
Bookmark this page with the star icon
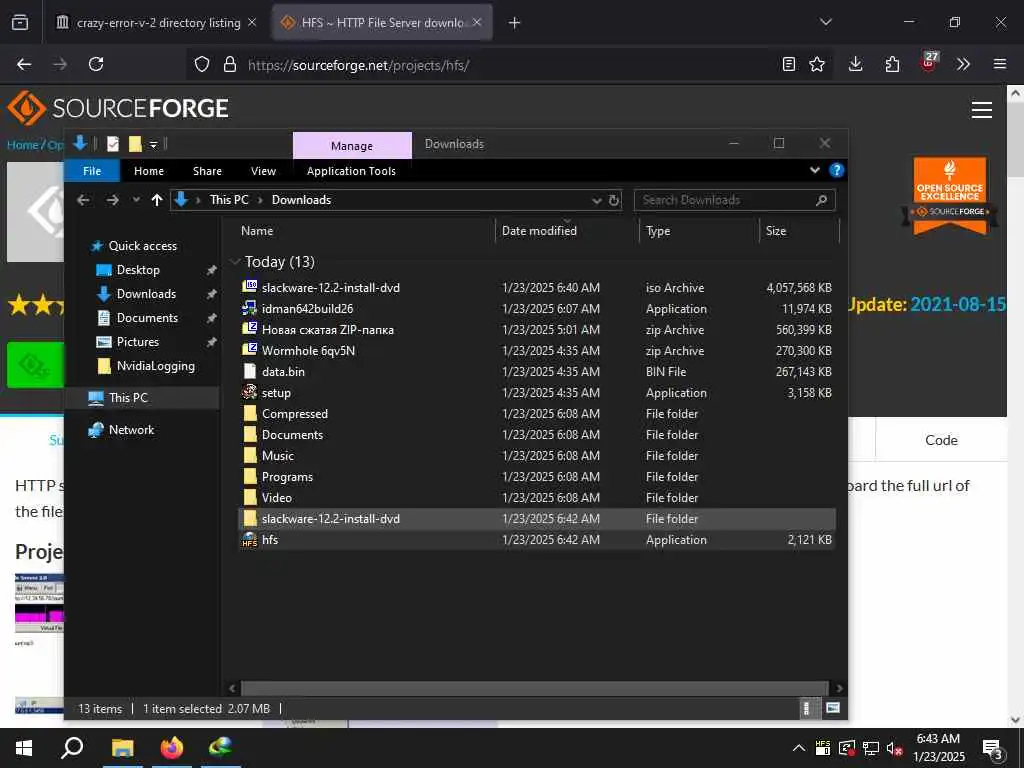pos(817,64)
